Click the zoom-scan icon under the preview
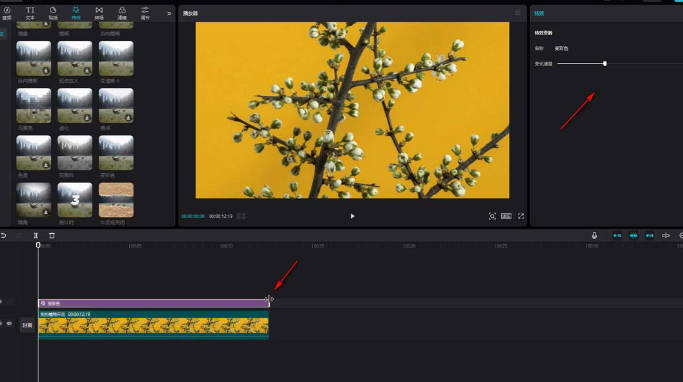This screenshot has height=382, width=683. (x=492, y=216)
